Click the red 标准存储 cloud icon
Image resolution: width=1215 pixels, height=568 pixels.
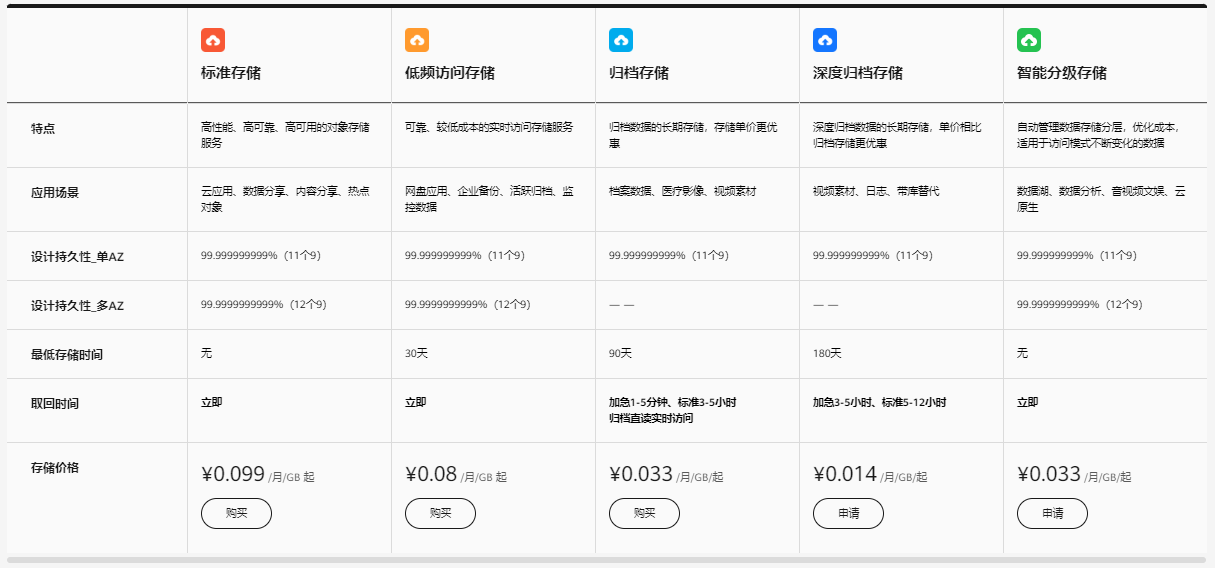(213, 40)
